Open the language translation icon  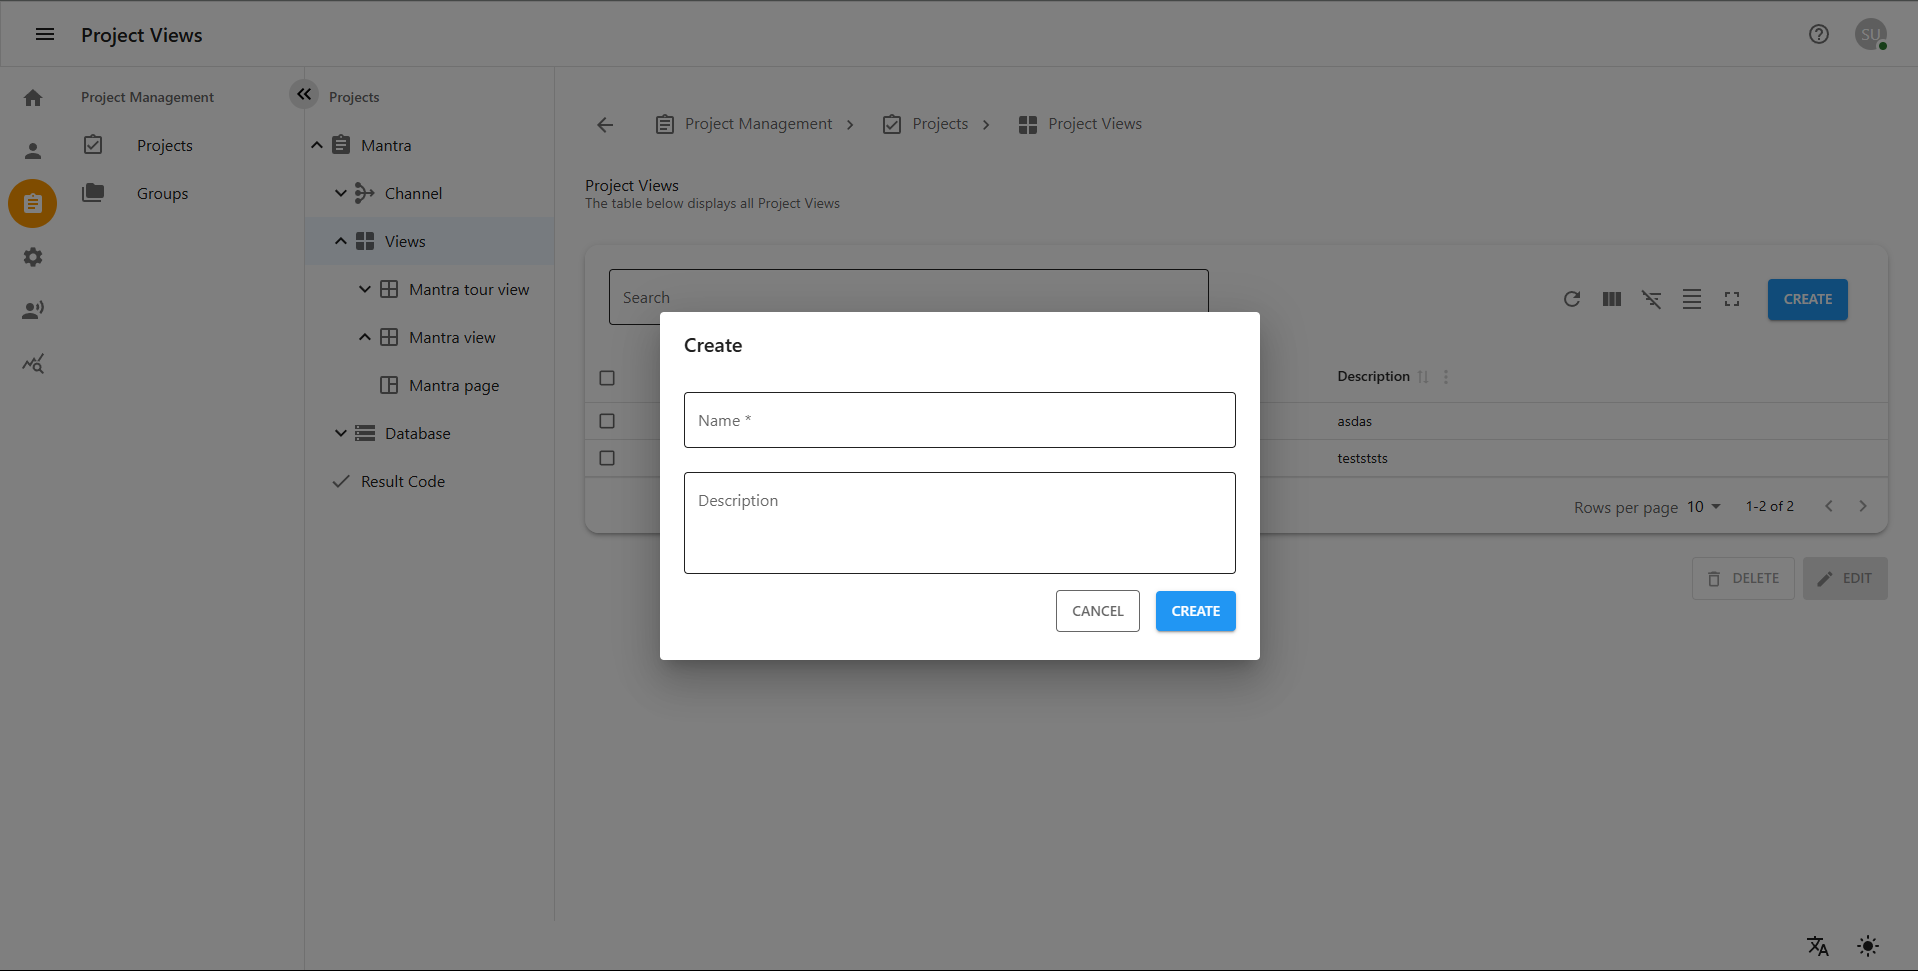tap(1816, 946)
